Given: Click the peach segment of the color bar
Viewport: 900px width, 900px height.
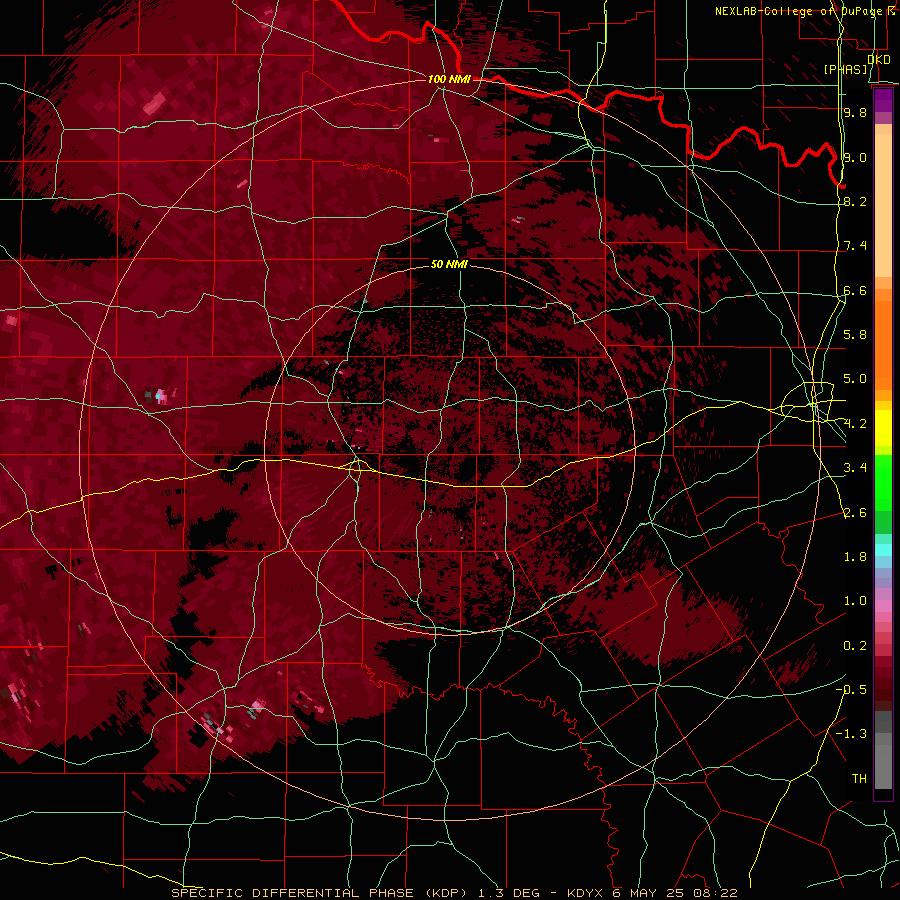Looking at the screenshot, I should tap(883, 205).
